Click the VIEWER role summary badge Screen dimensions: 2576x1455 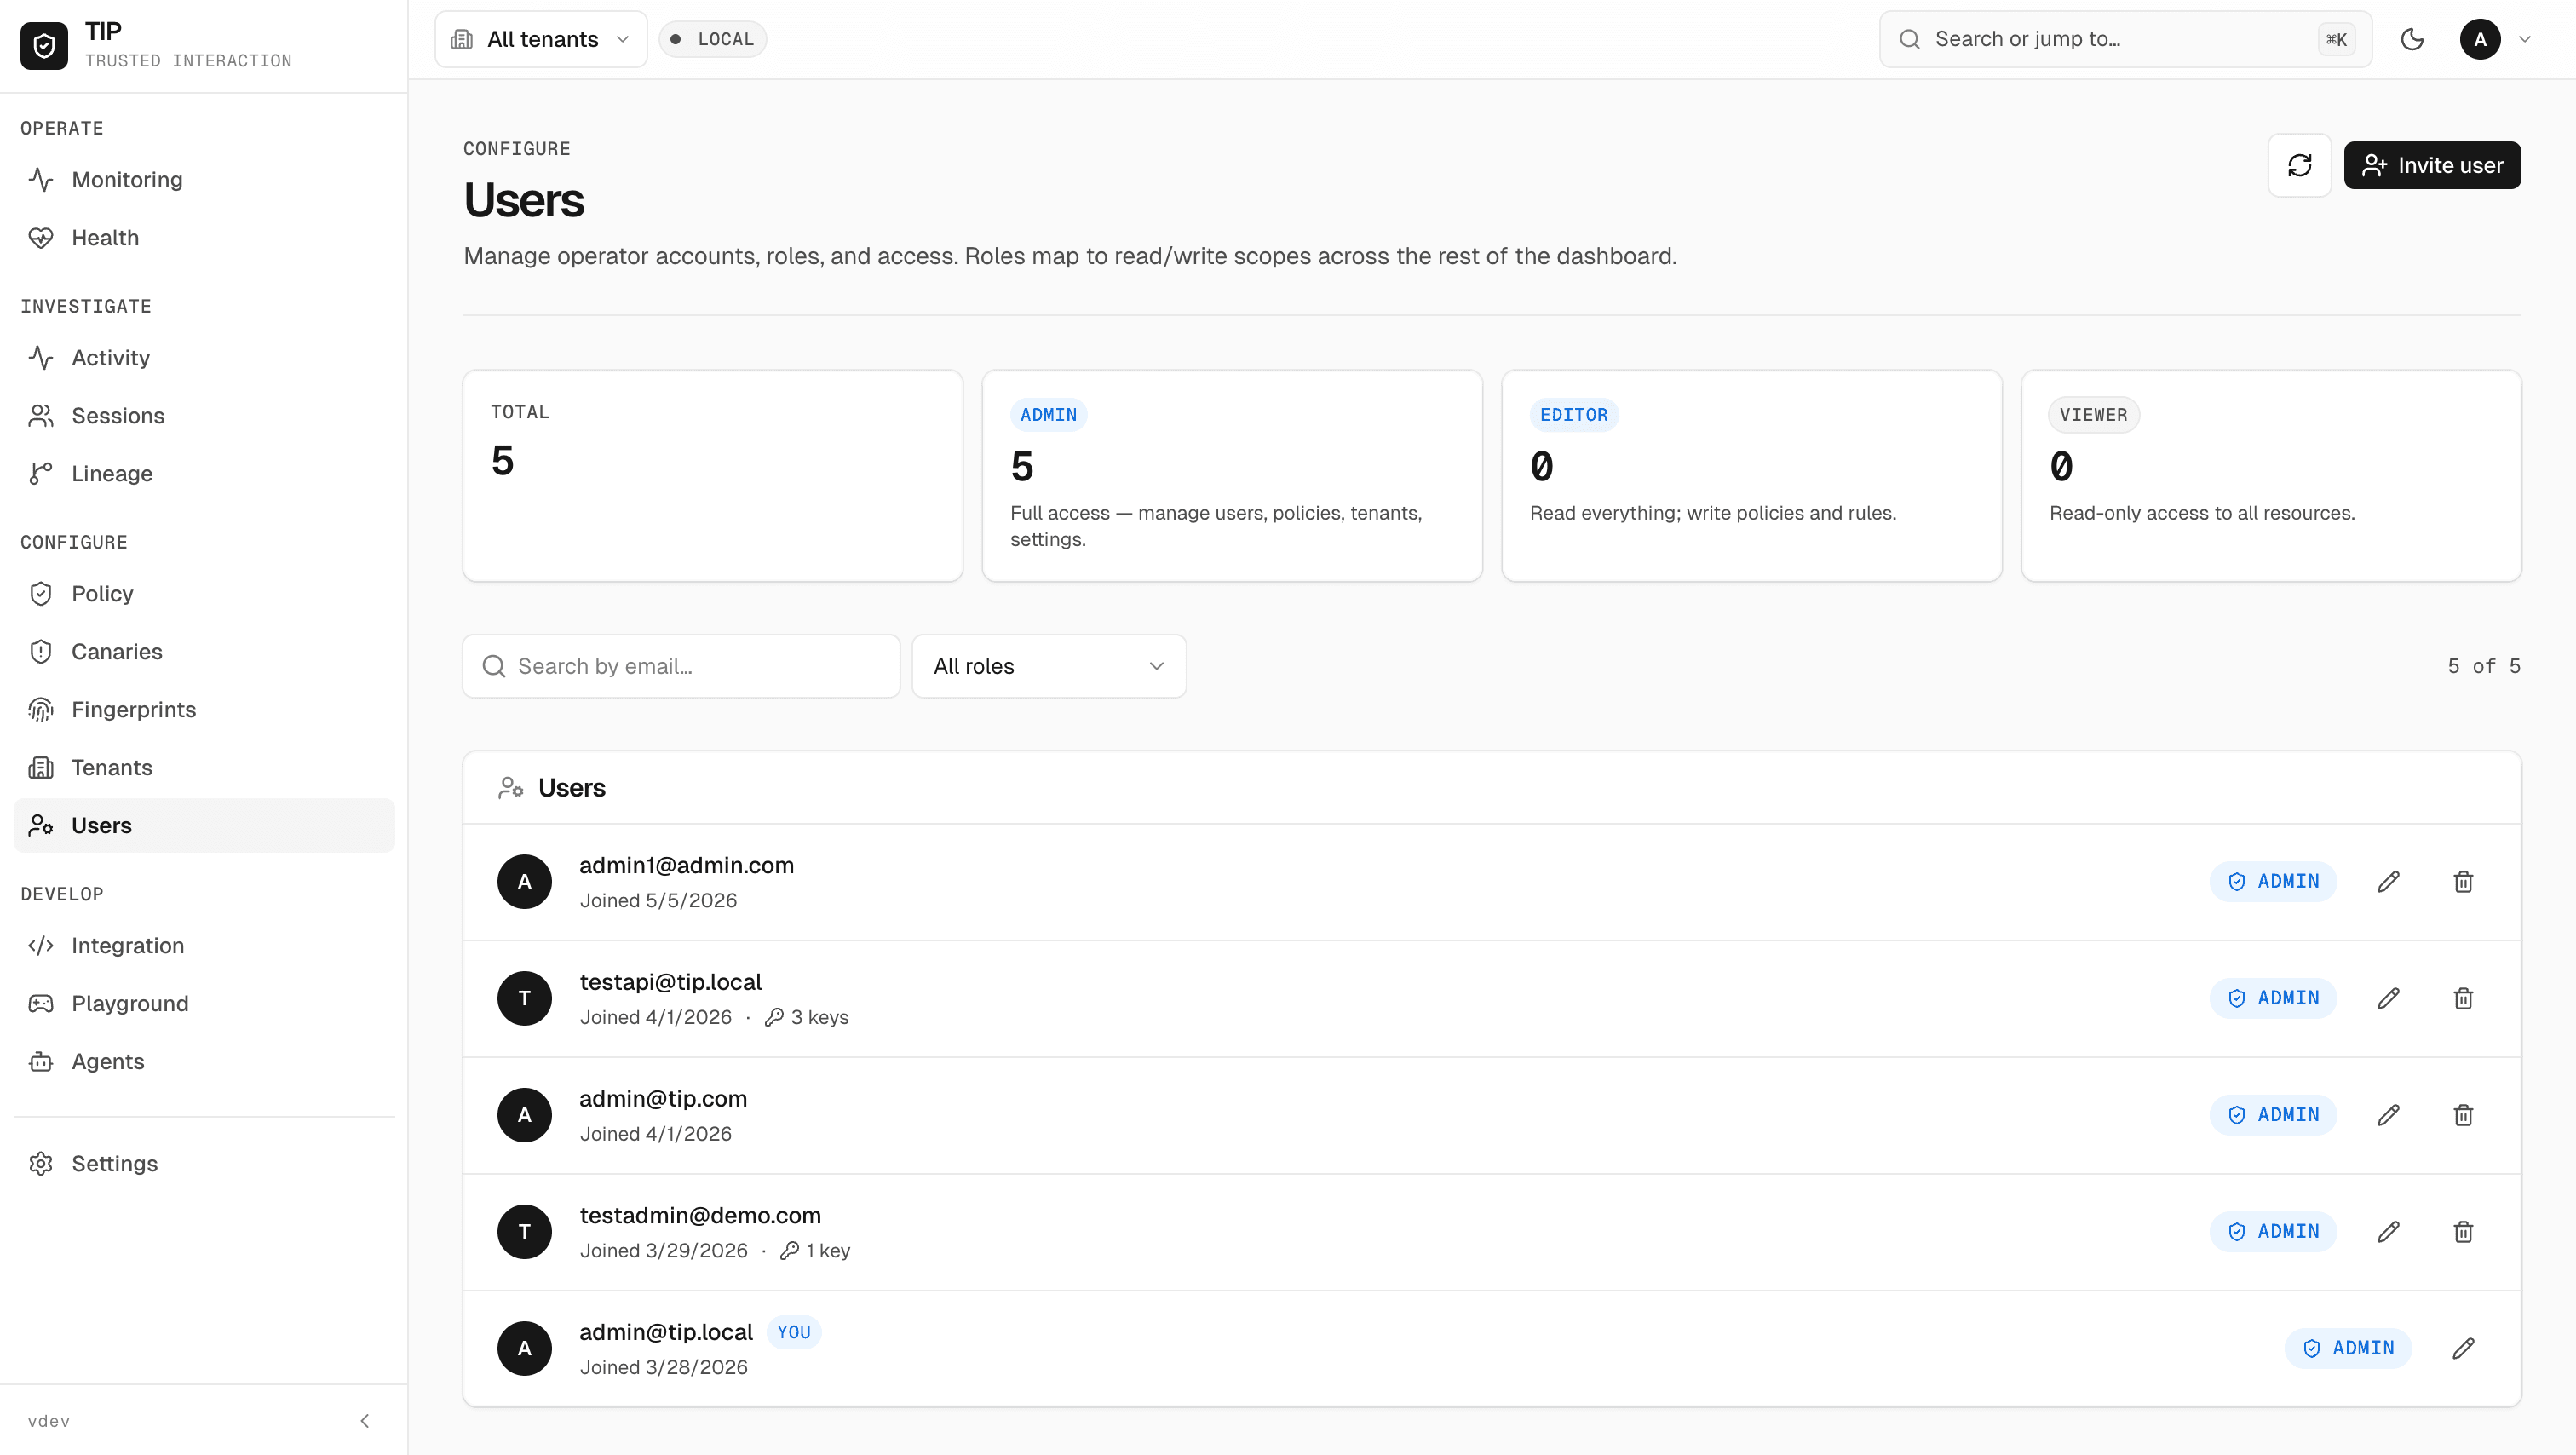tap(2094, 415)
